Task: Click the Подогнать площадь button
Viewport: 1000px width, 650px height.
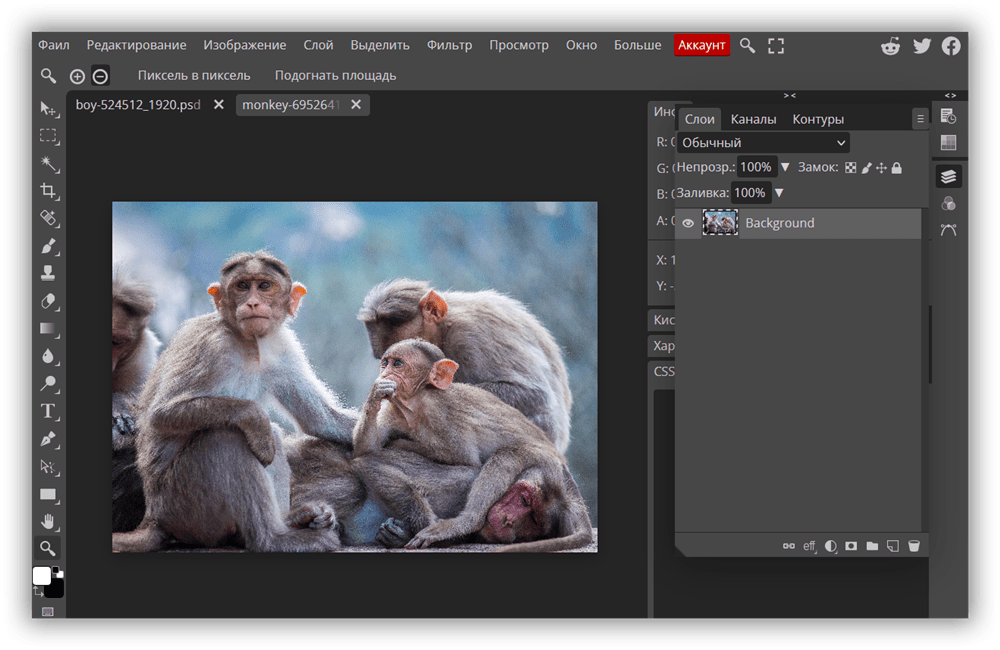Action: pos(335,75)
